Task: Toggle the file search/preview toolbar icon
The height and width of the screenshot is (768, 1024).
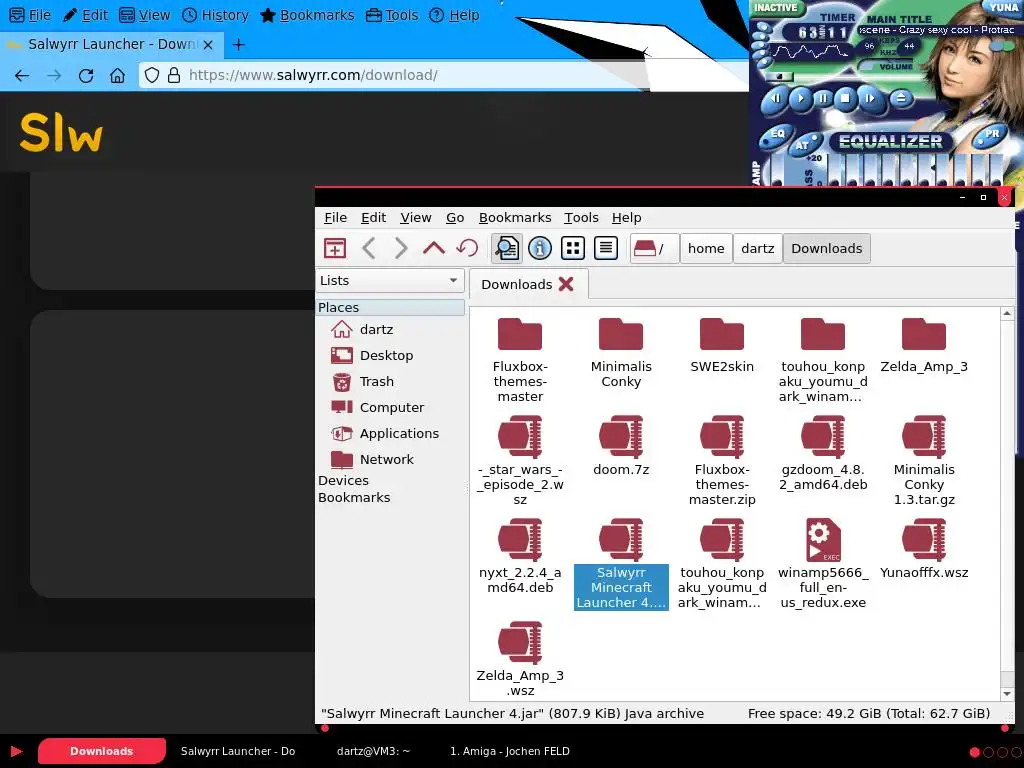Action: [507, 248]
